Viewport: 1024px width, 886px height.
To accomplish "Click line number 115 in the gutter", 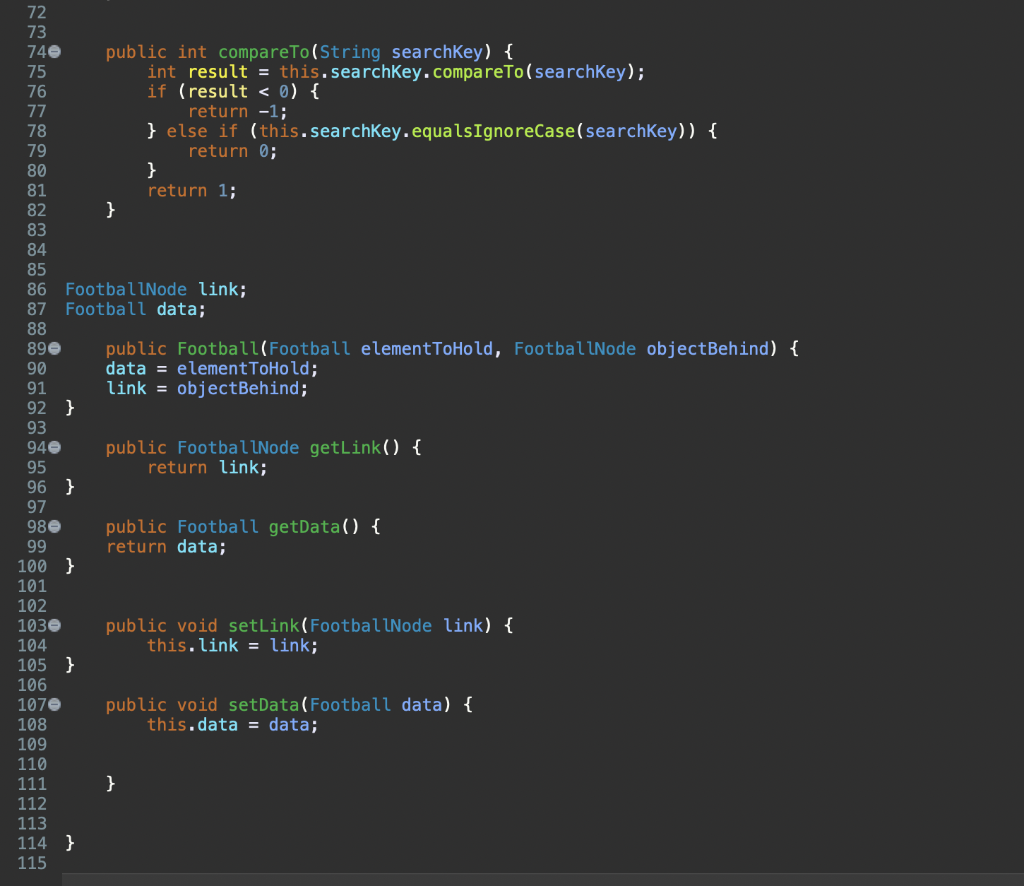I will (x=32, y=863).
